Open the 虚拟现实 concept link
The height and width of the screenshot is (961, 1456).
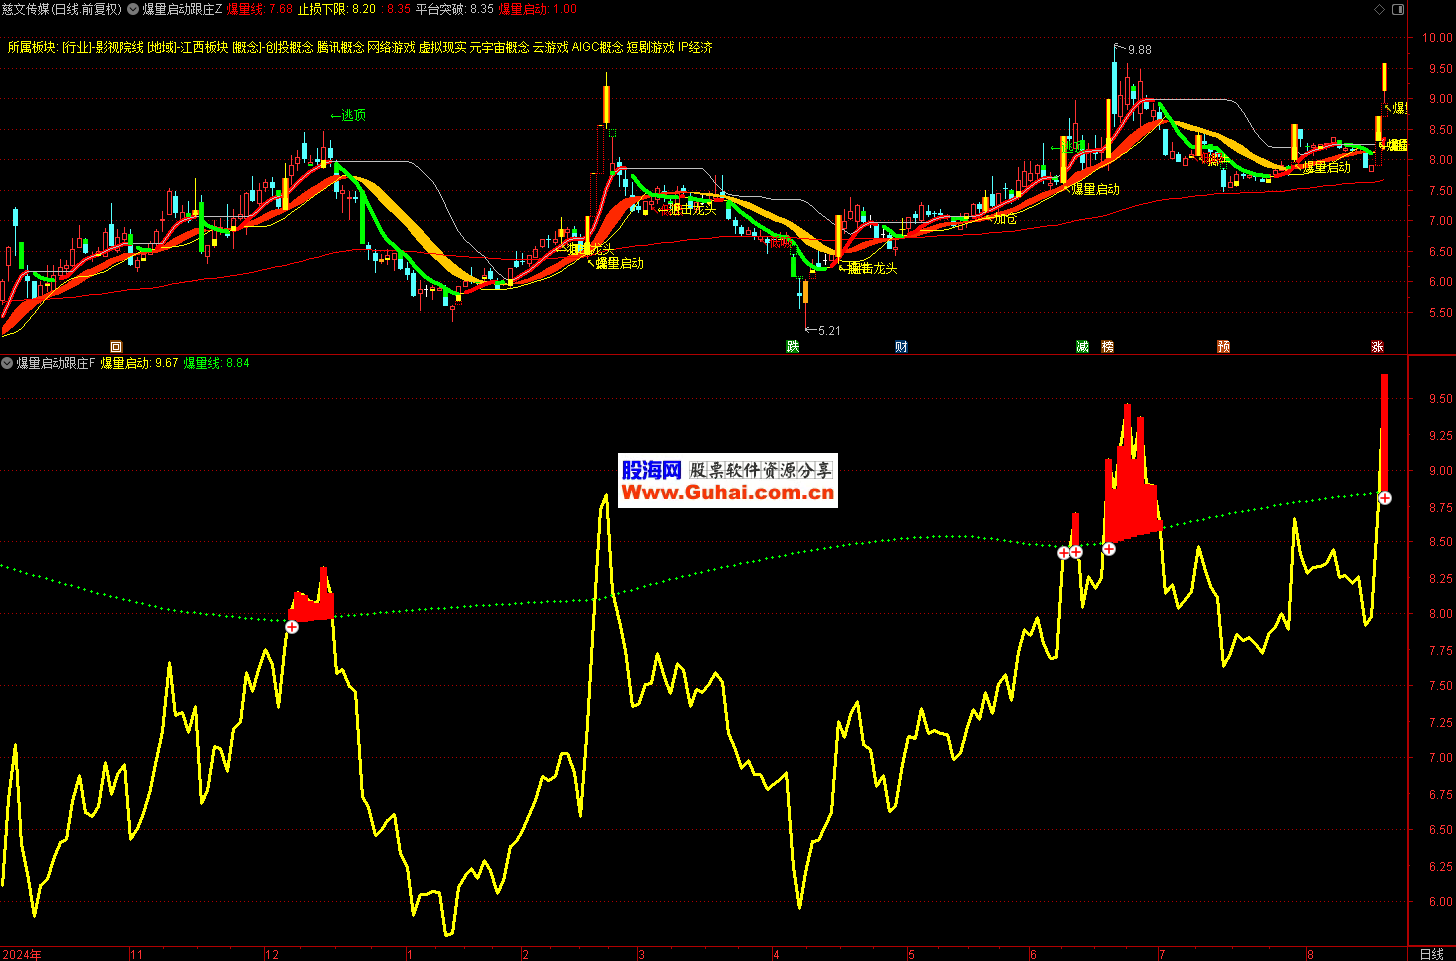442,47
